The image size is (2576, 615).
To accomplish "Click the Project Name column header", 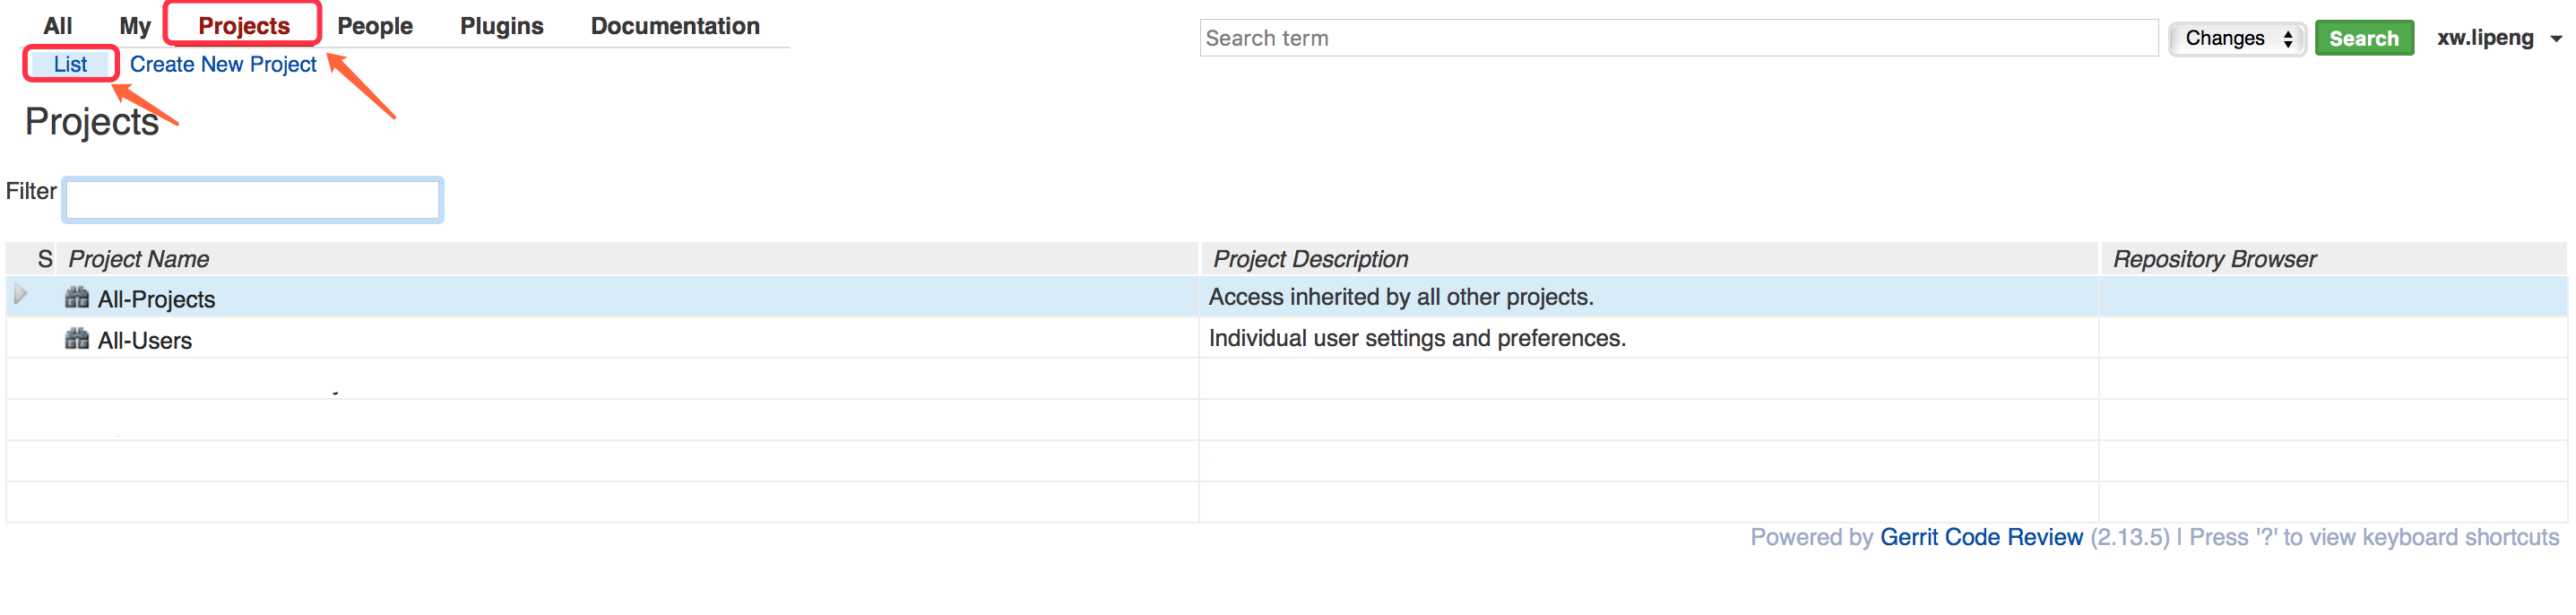I will point(139,259).
